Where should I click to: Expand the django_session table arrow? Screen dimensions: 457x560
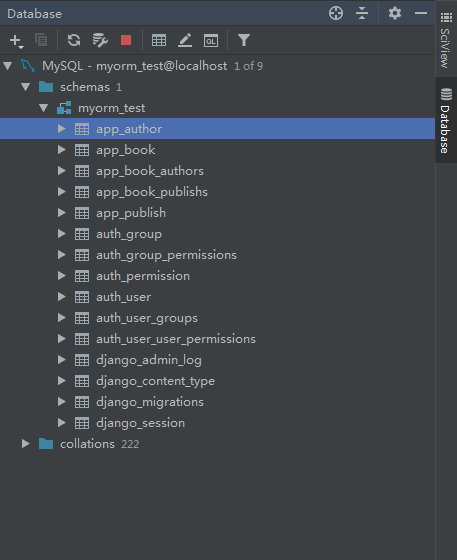click(x=62, y=423)
